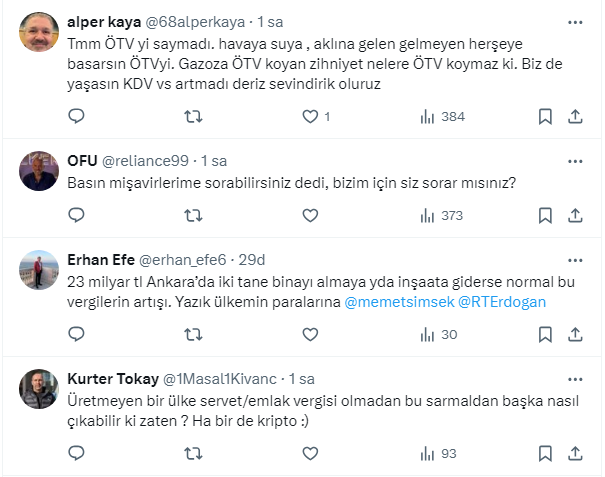This screenshot has width=605, height=477.
Task: Retweet OFU's post
Action: coord(195,215)
